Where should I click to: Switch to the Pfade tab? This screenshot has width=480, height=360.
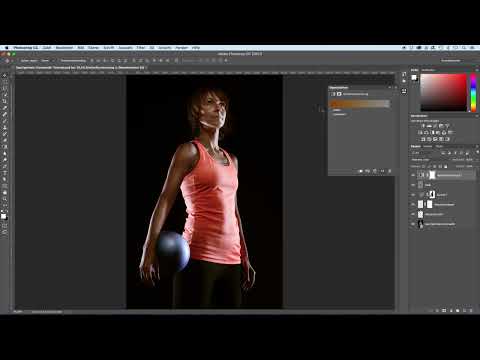coord(439,146)
